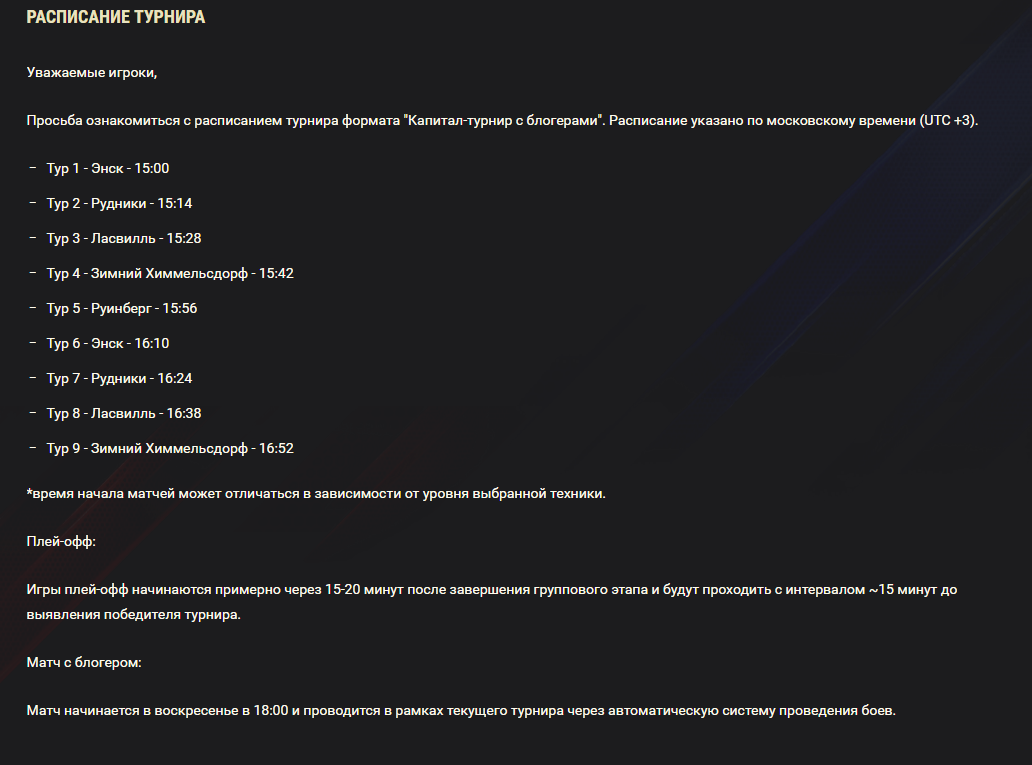Click the 'Тур 5 - Руинберг - 15:56' entry
The width and height of the screenshot is (1032, 765).
click(x=122, y=308)
